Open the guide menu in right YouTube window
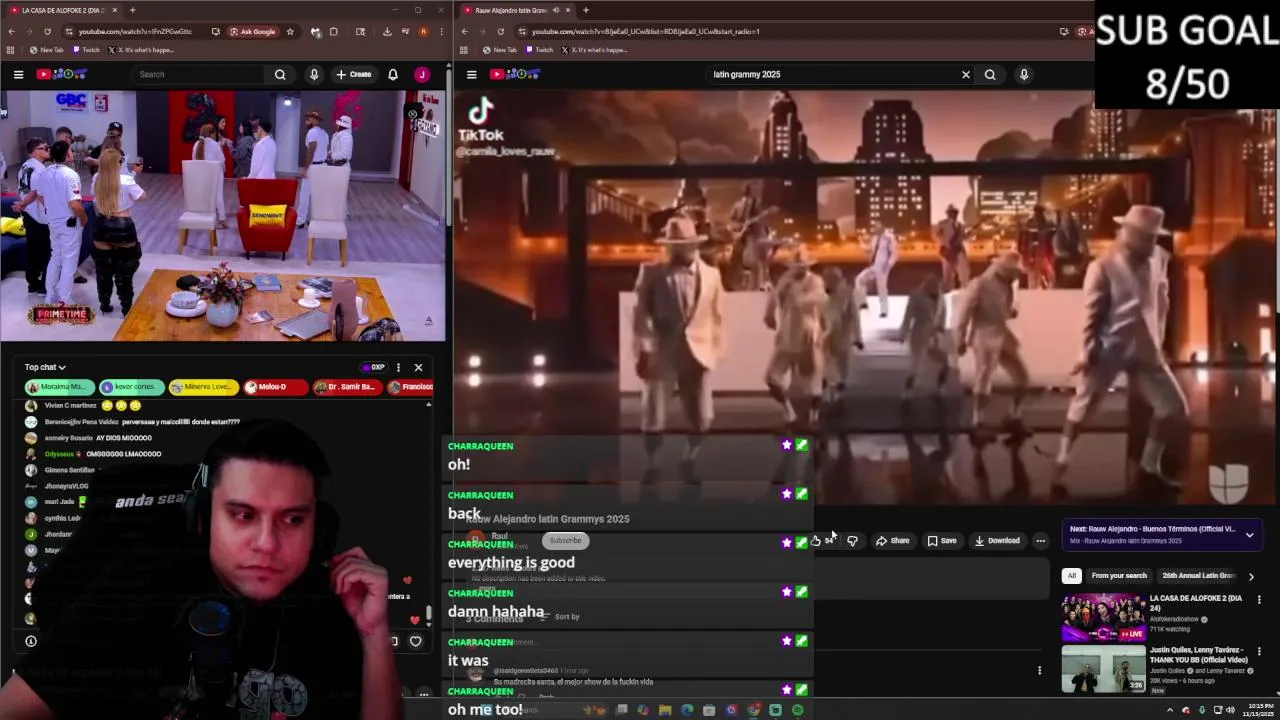The width and height of the screenshot is (1280, 720). point(472,74)
